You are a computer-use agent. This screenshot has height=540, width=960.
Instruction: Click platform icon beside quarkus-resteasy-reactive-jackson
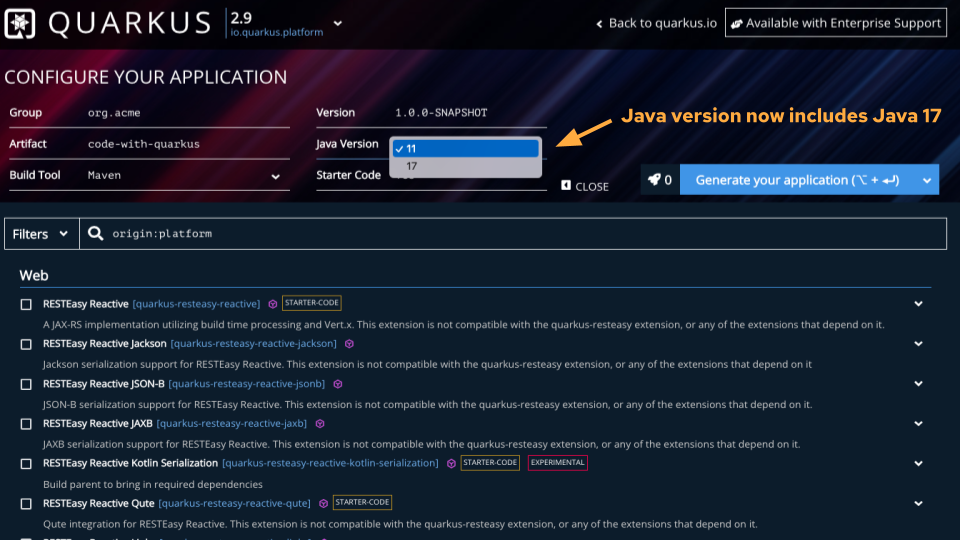click(x=349, y=343)
